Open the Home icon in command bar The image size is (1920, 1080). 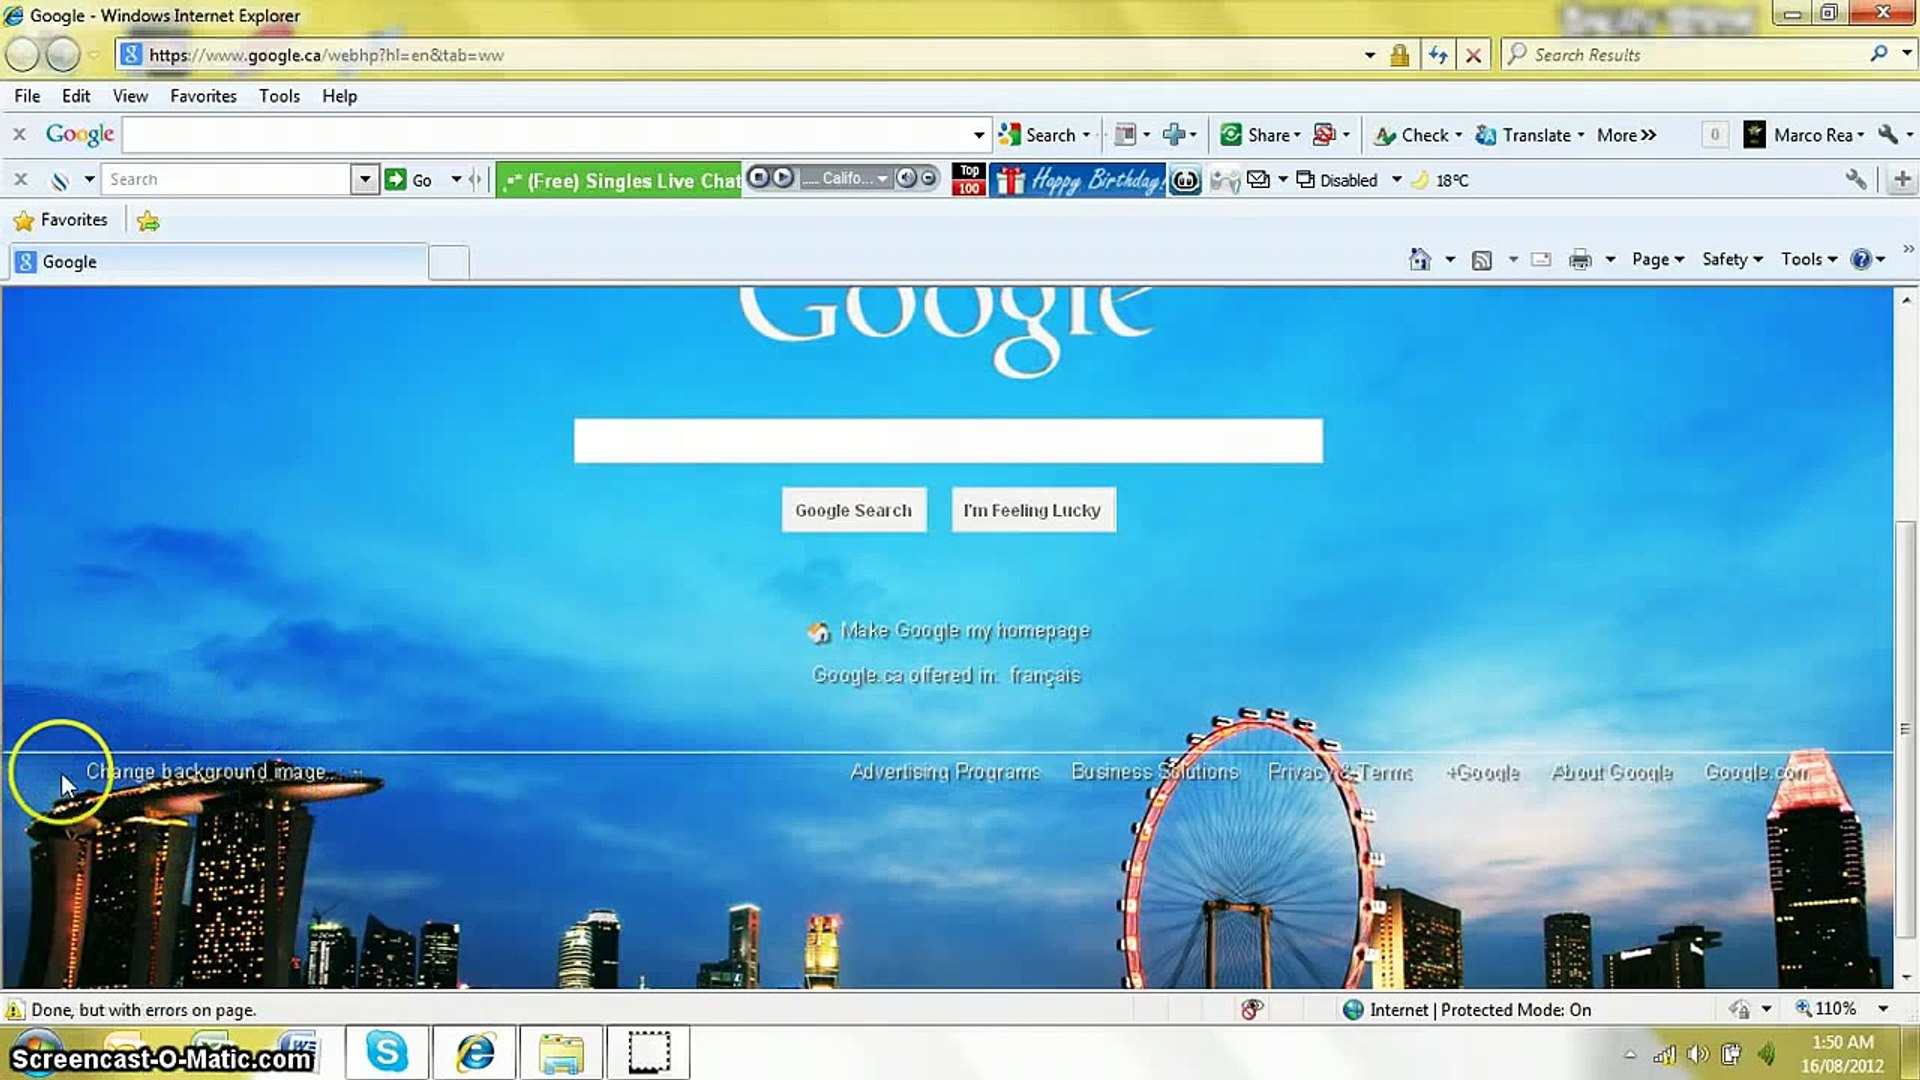[1419, 260]
